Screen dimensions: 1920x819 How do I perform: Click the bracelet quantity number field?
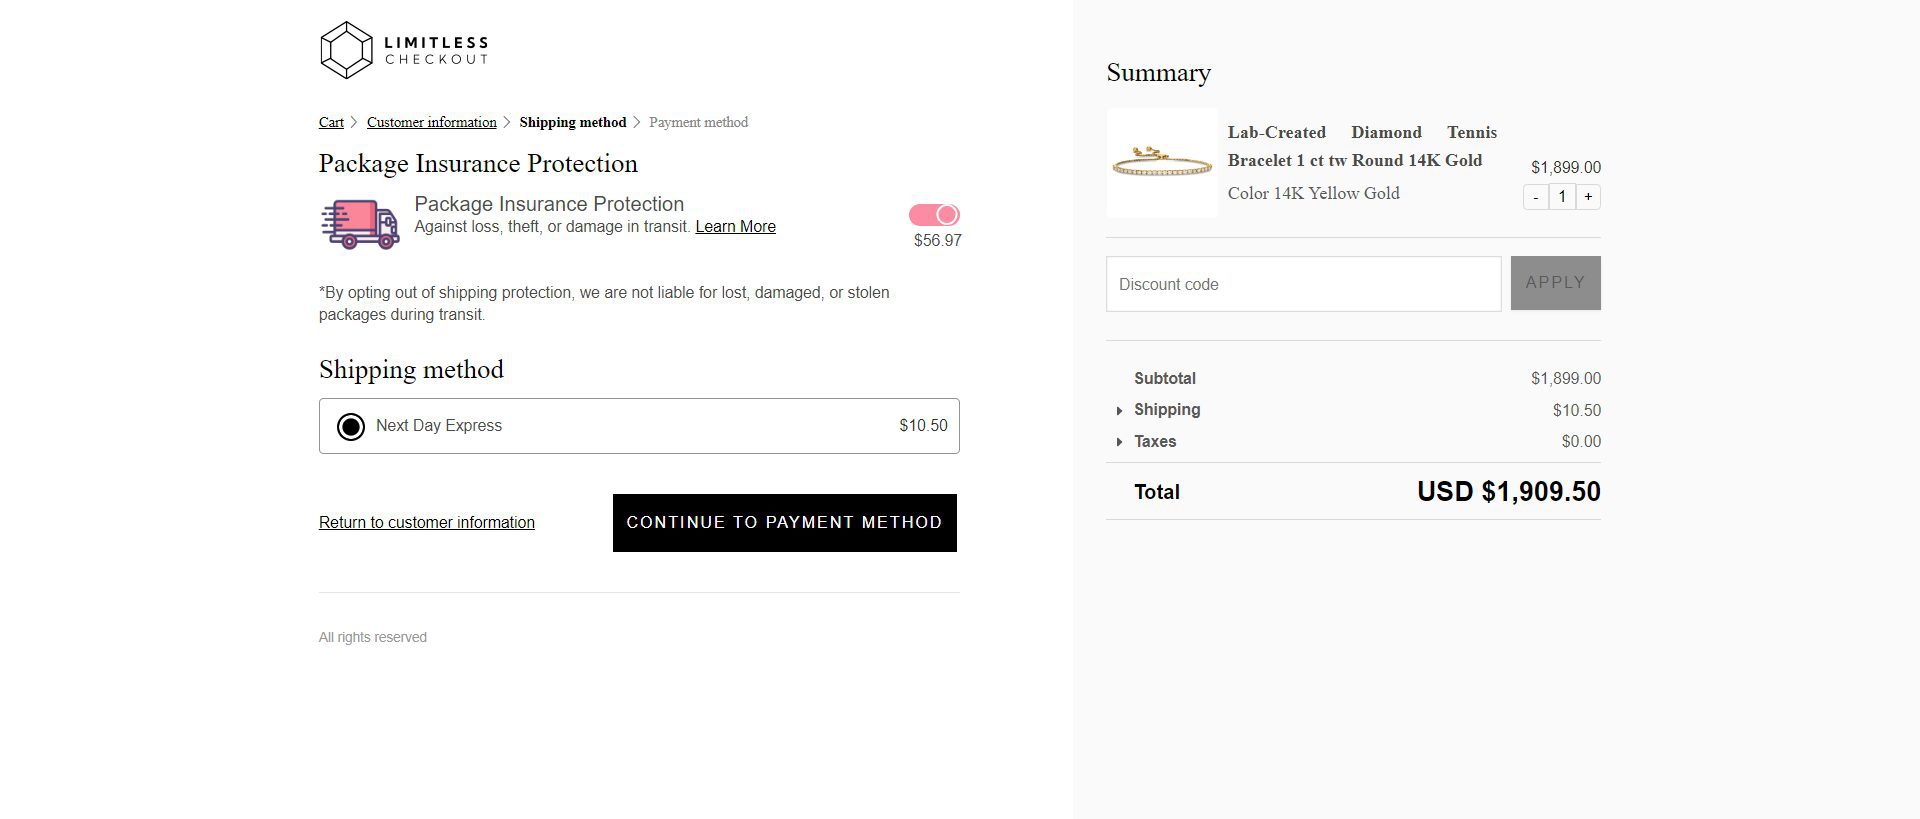tap(1562, 197)
